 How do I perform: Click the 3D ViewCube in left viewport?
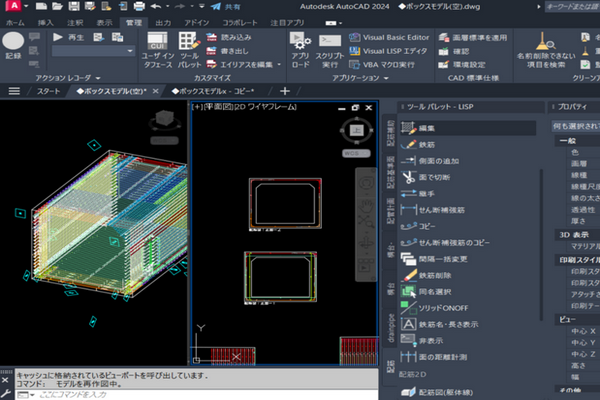pyautogui.click(x=165, y=119)
